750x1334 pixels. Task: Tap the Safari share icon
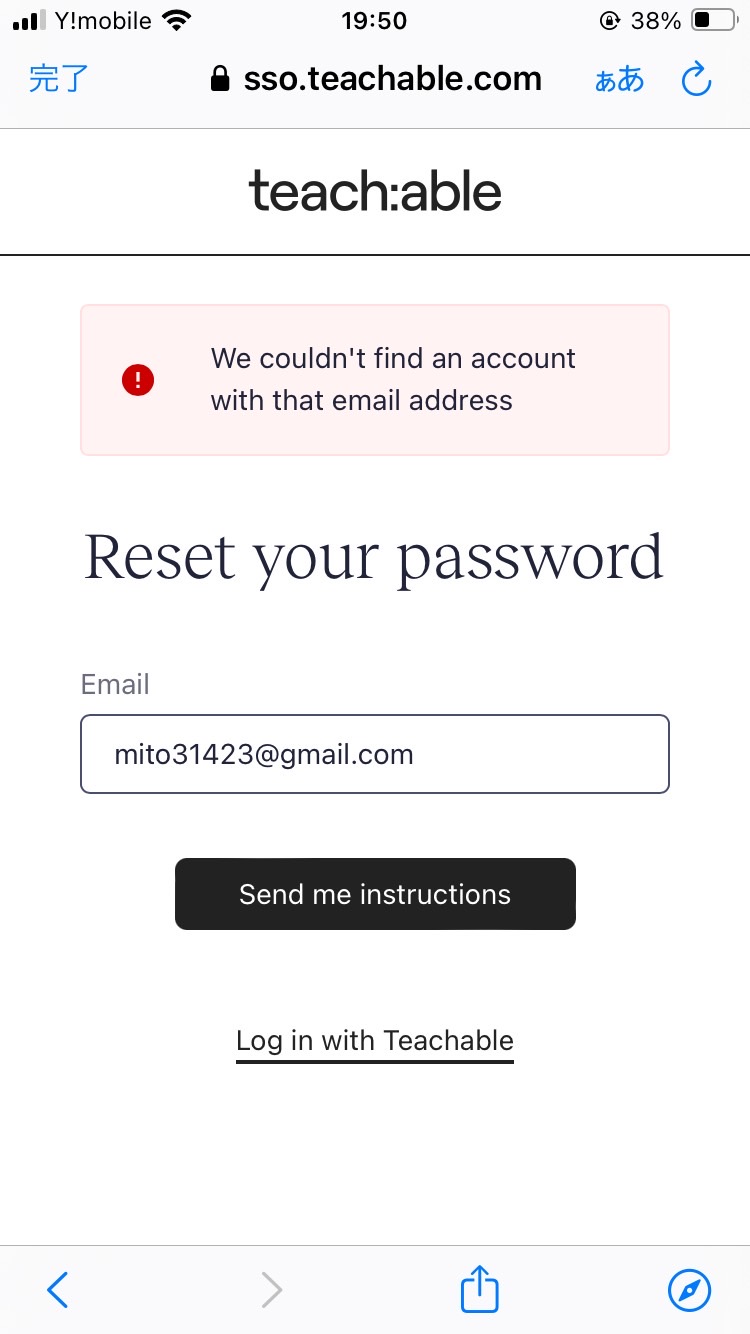point(479,1289)
